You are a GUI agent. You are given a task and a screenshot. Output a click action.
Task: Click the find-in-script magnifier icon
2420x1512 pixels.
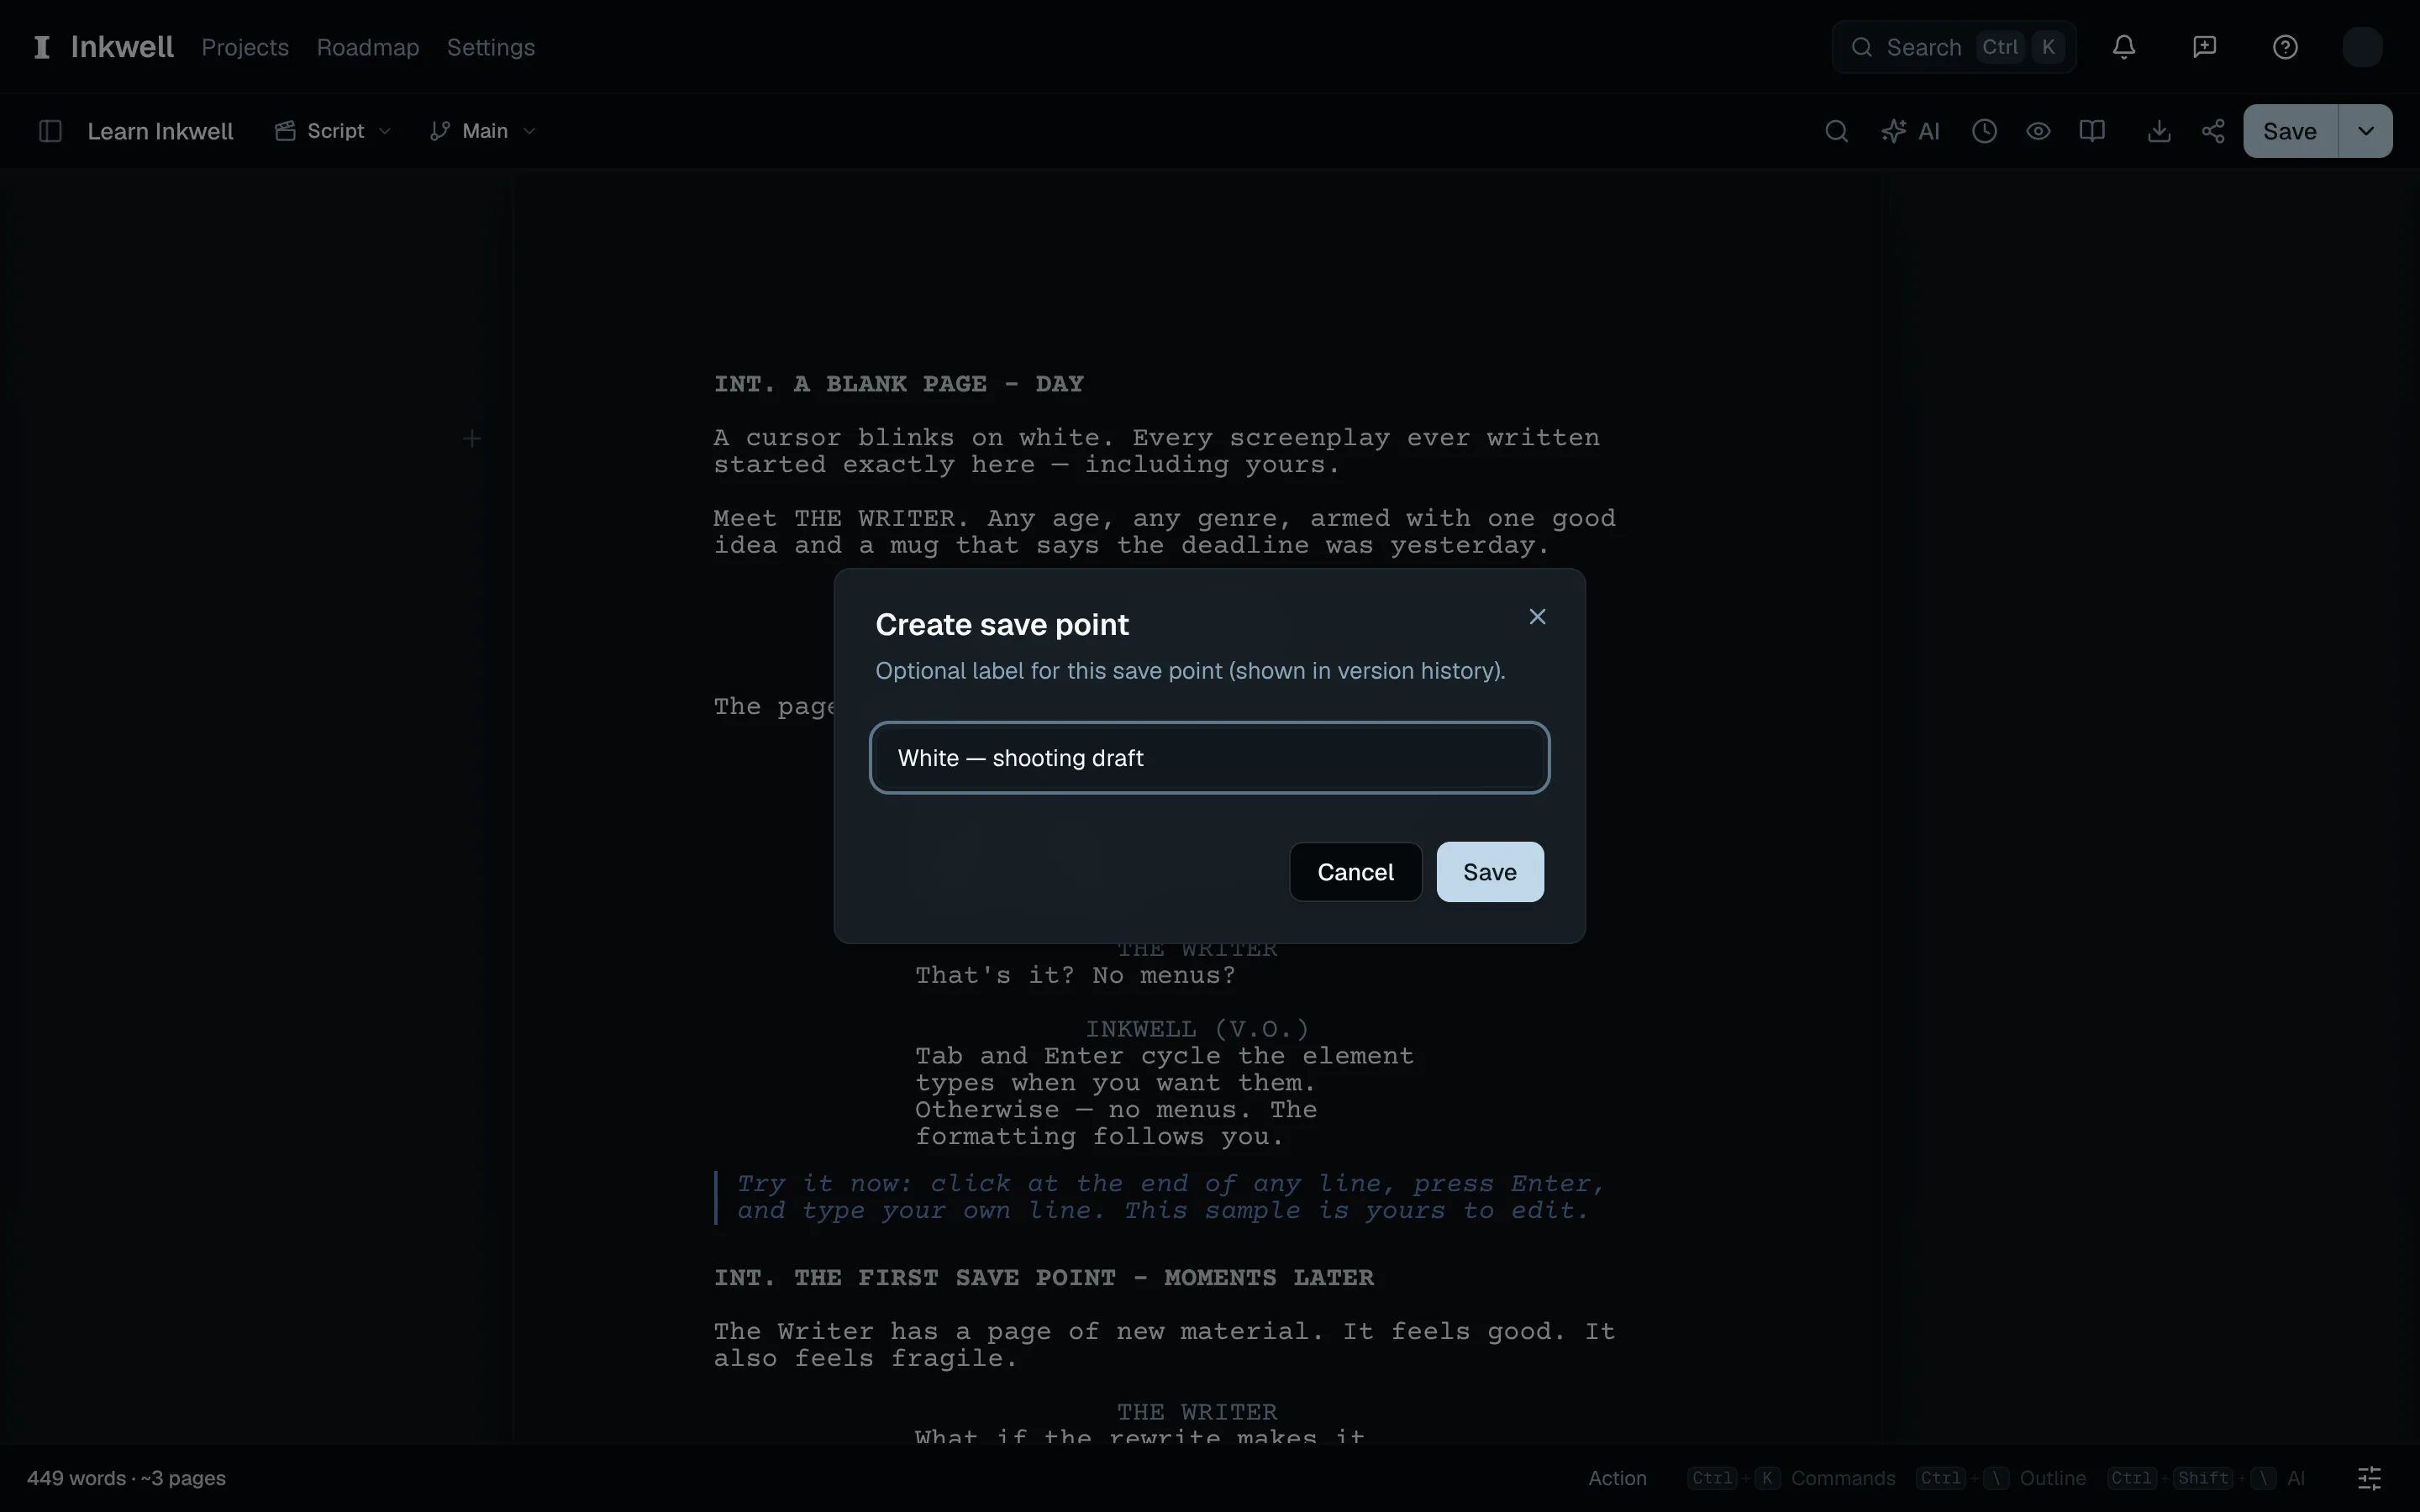[1836, 131]
